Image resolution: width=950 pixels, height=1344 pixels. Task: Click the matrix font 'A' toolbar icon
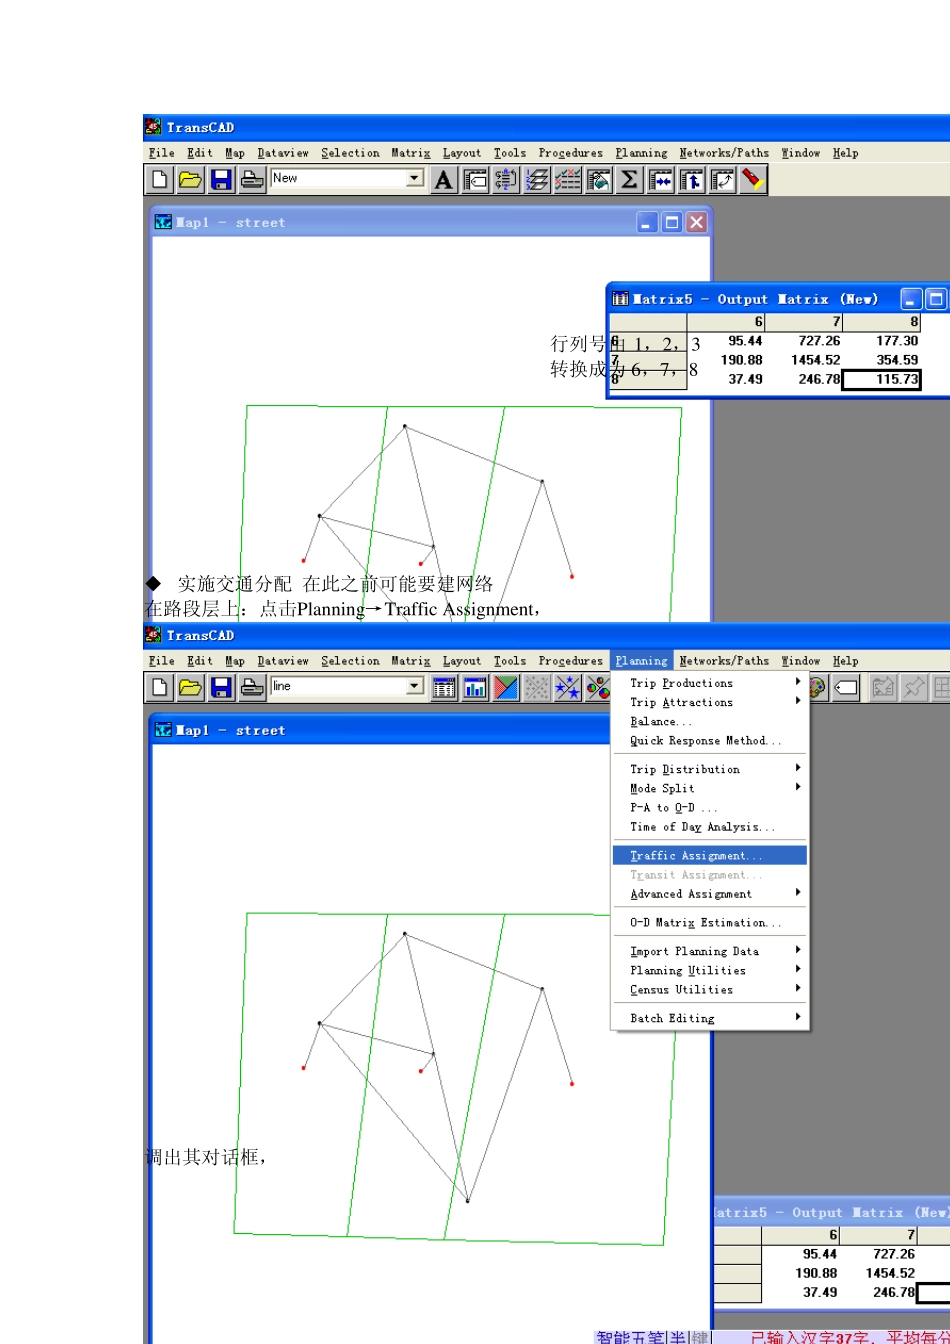[x=444, y=180]
